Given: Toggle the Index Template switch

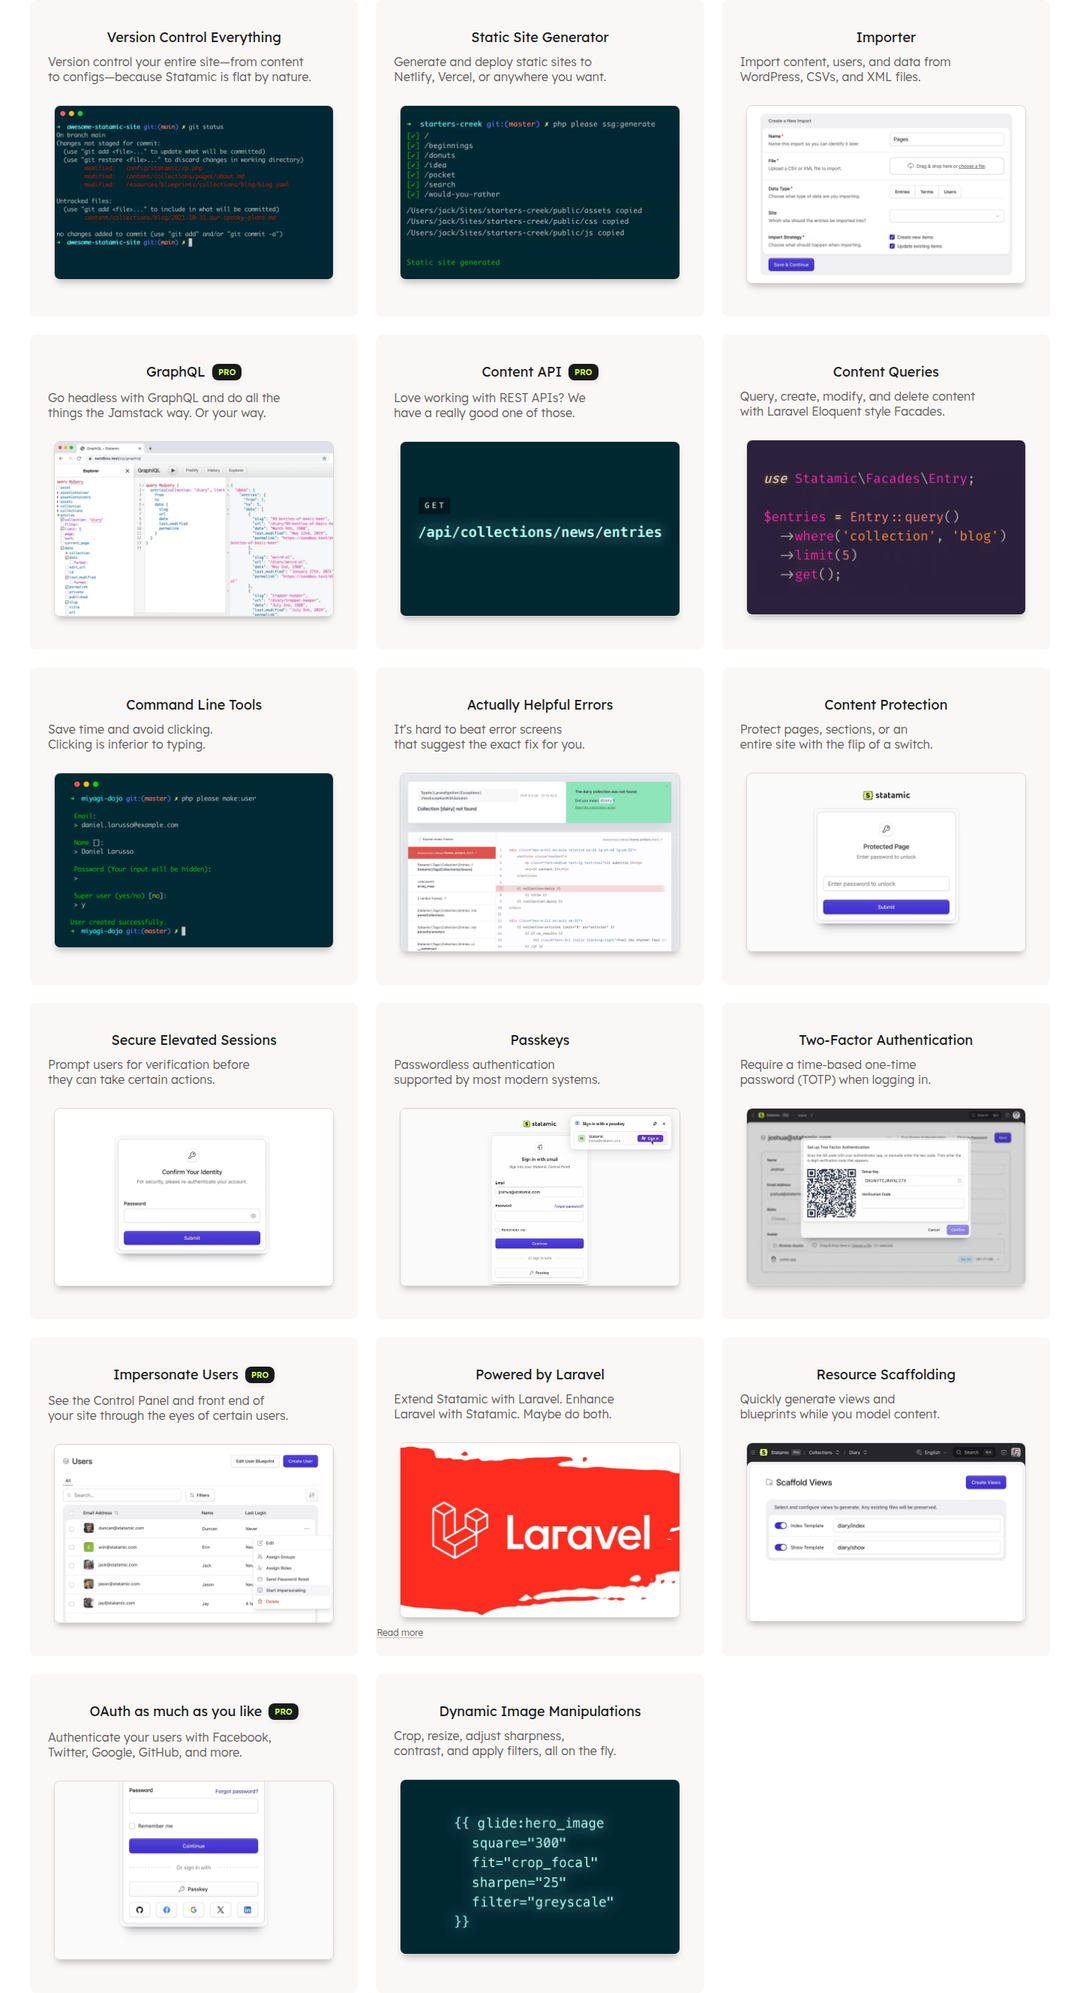Looking at the screenshot, I should coord(781,1526).
